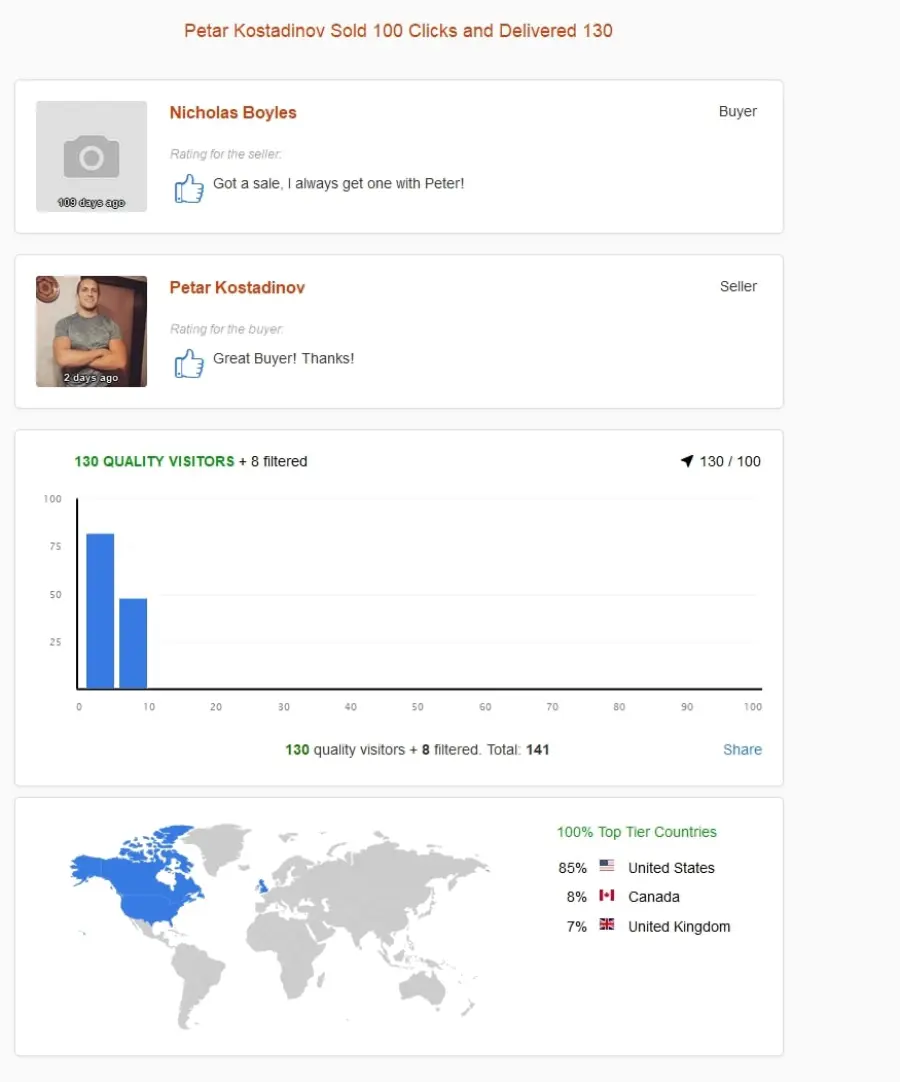Click the thumbs-up icon beside Nicholas Boyles' review
The width and height of the screenshot is (900, 1082).
pos(189,188)
